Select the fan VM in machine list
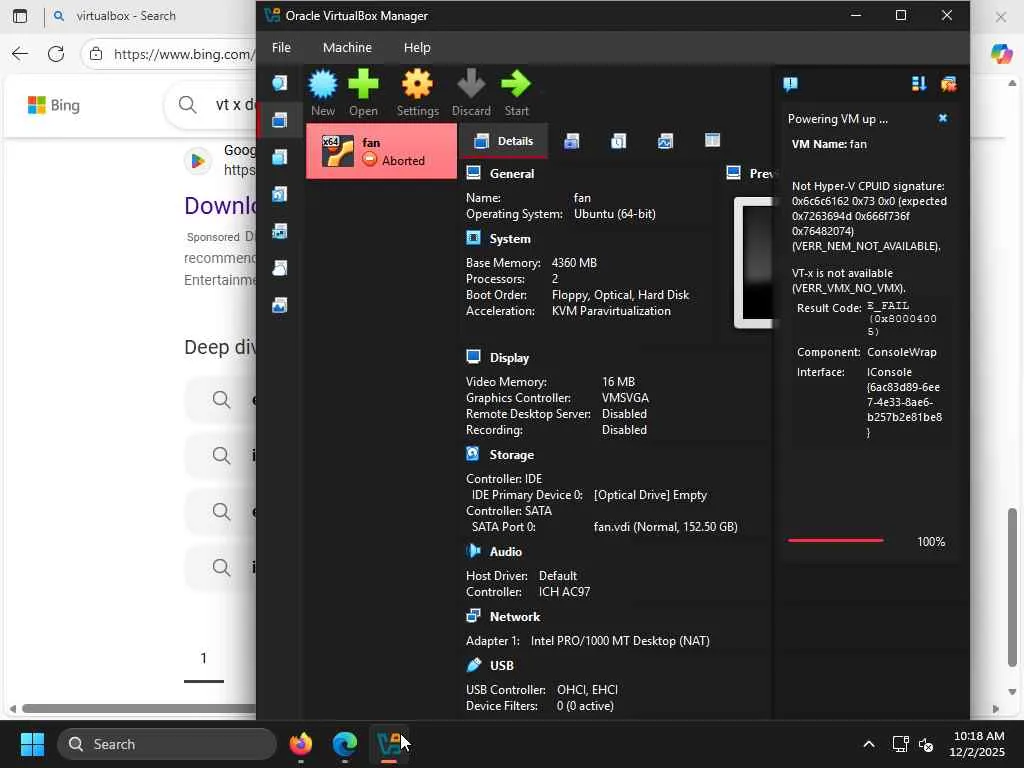The width and height of the screenshot is (1024, 768). click(x=381, y=152)
